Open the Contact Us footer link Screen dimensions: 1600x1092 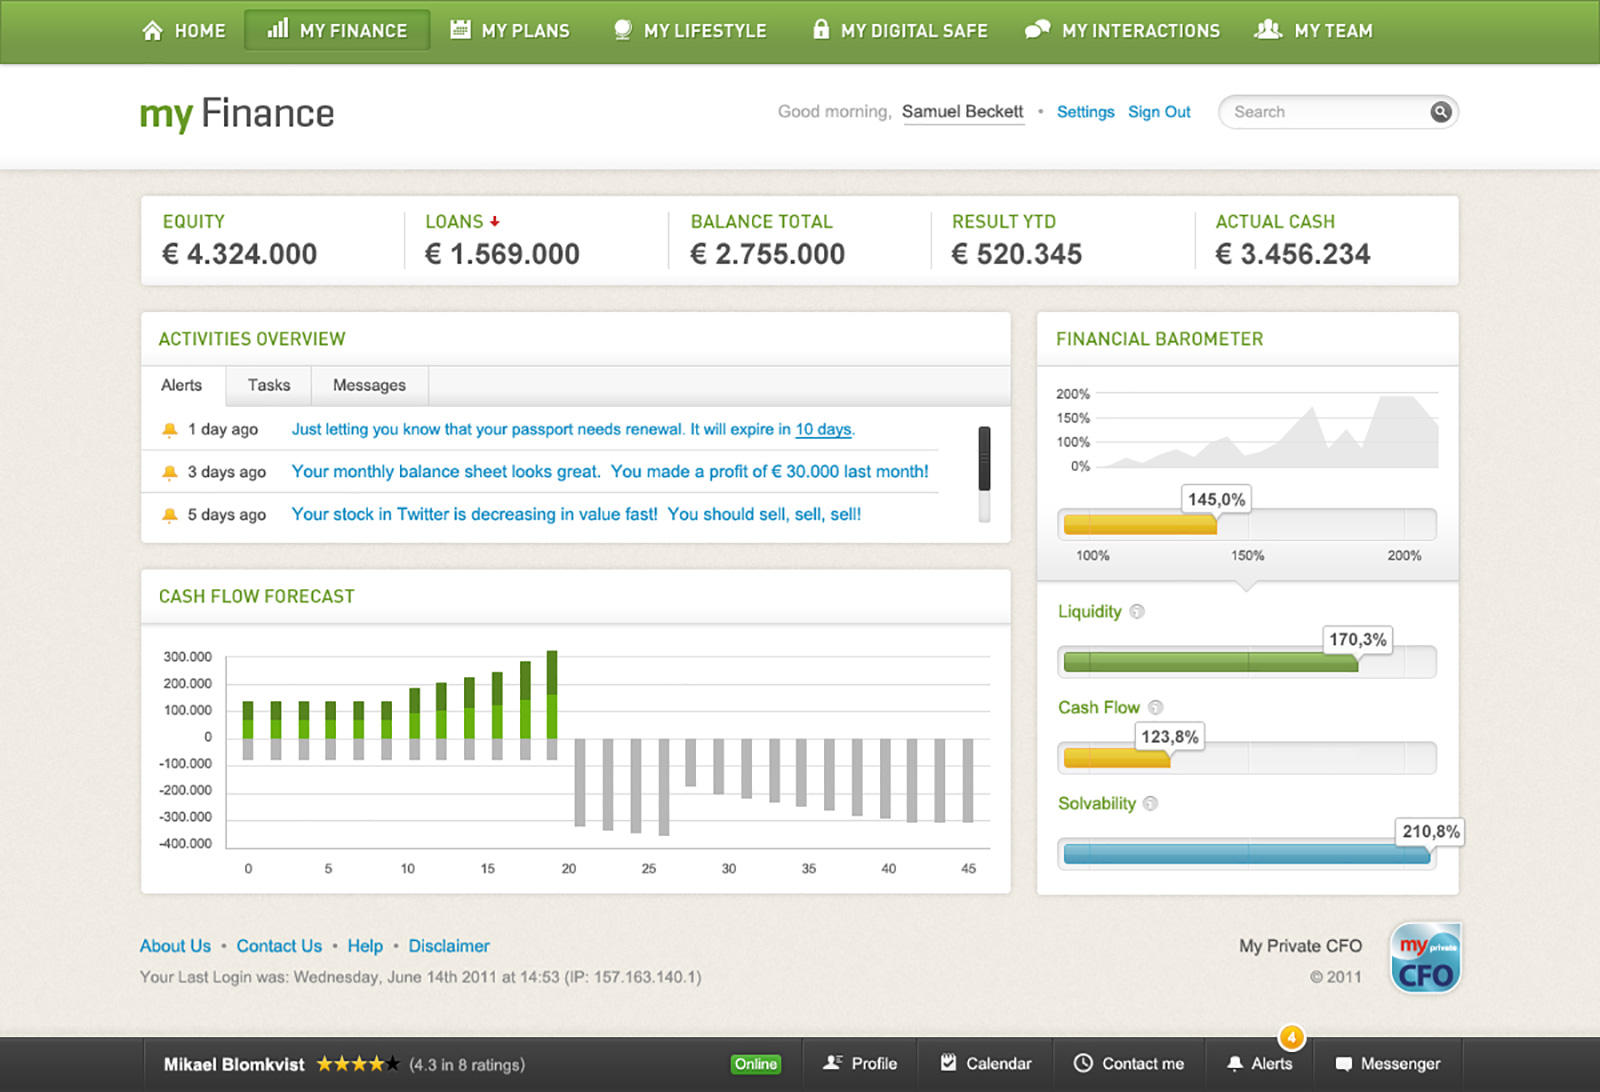279,946
